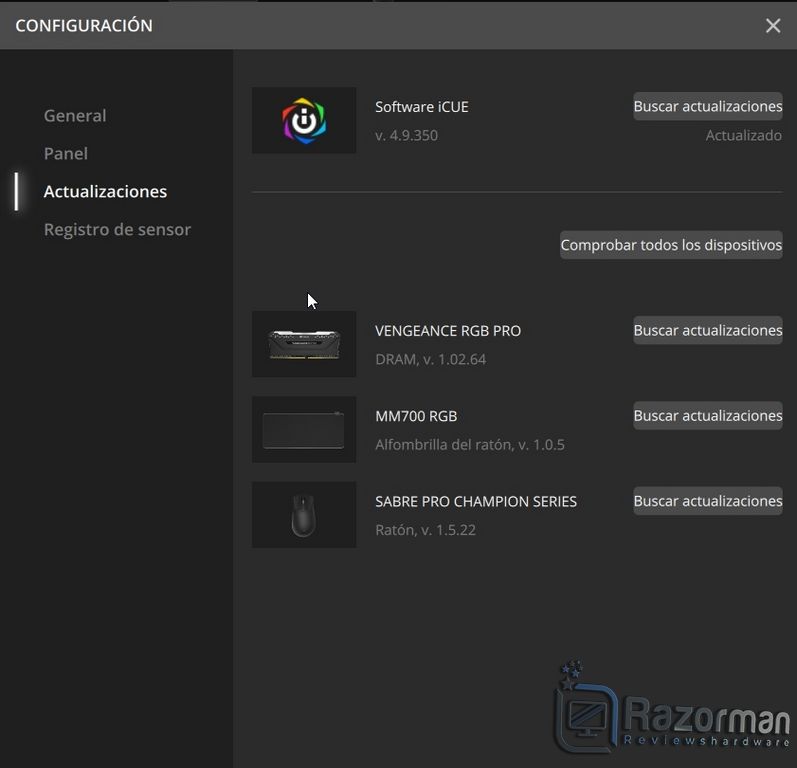Open Registro de sensor section
Viewport: 797px width, 768px height.
tap(117, 230)
